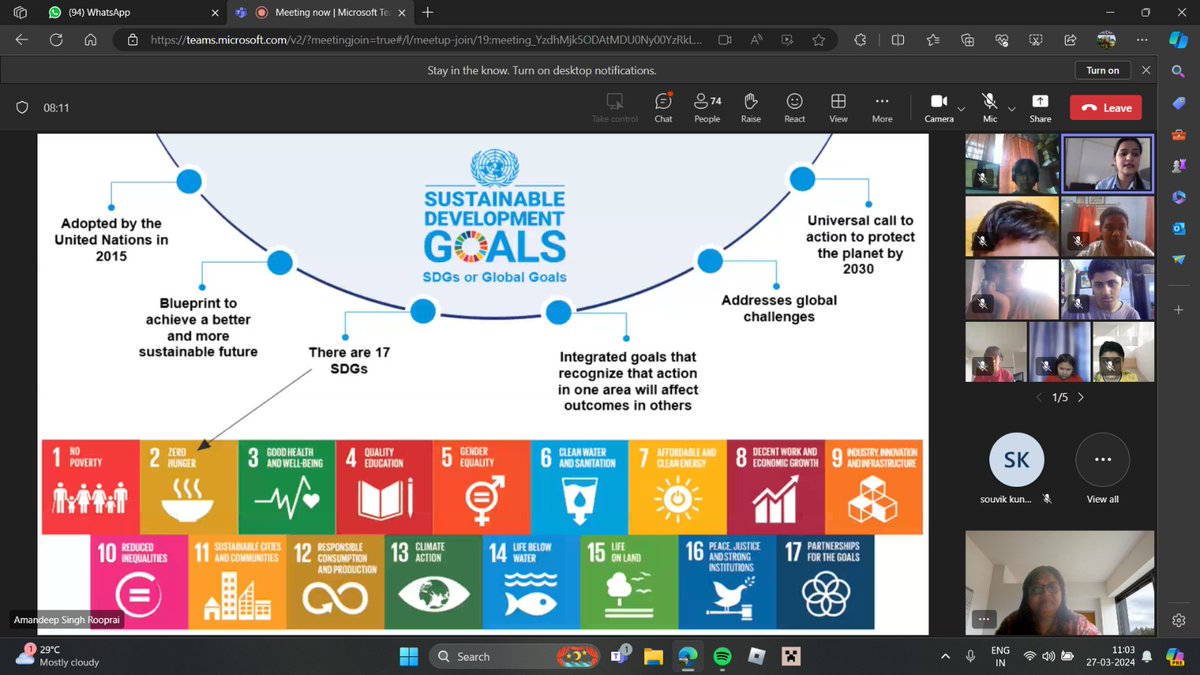Viewport: 1200px width, 675px height.
Task: Open camera permission icon in address bar
Action: click(x=725, y=40)
